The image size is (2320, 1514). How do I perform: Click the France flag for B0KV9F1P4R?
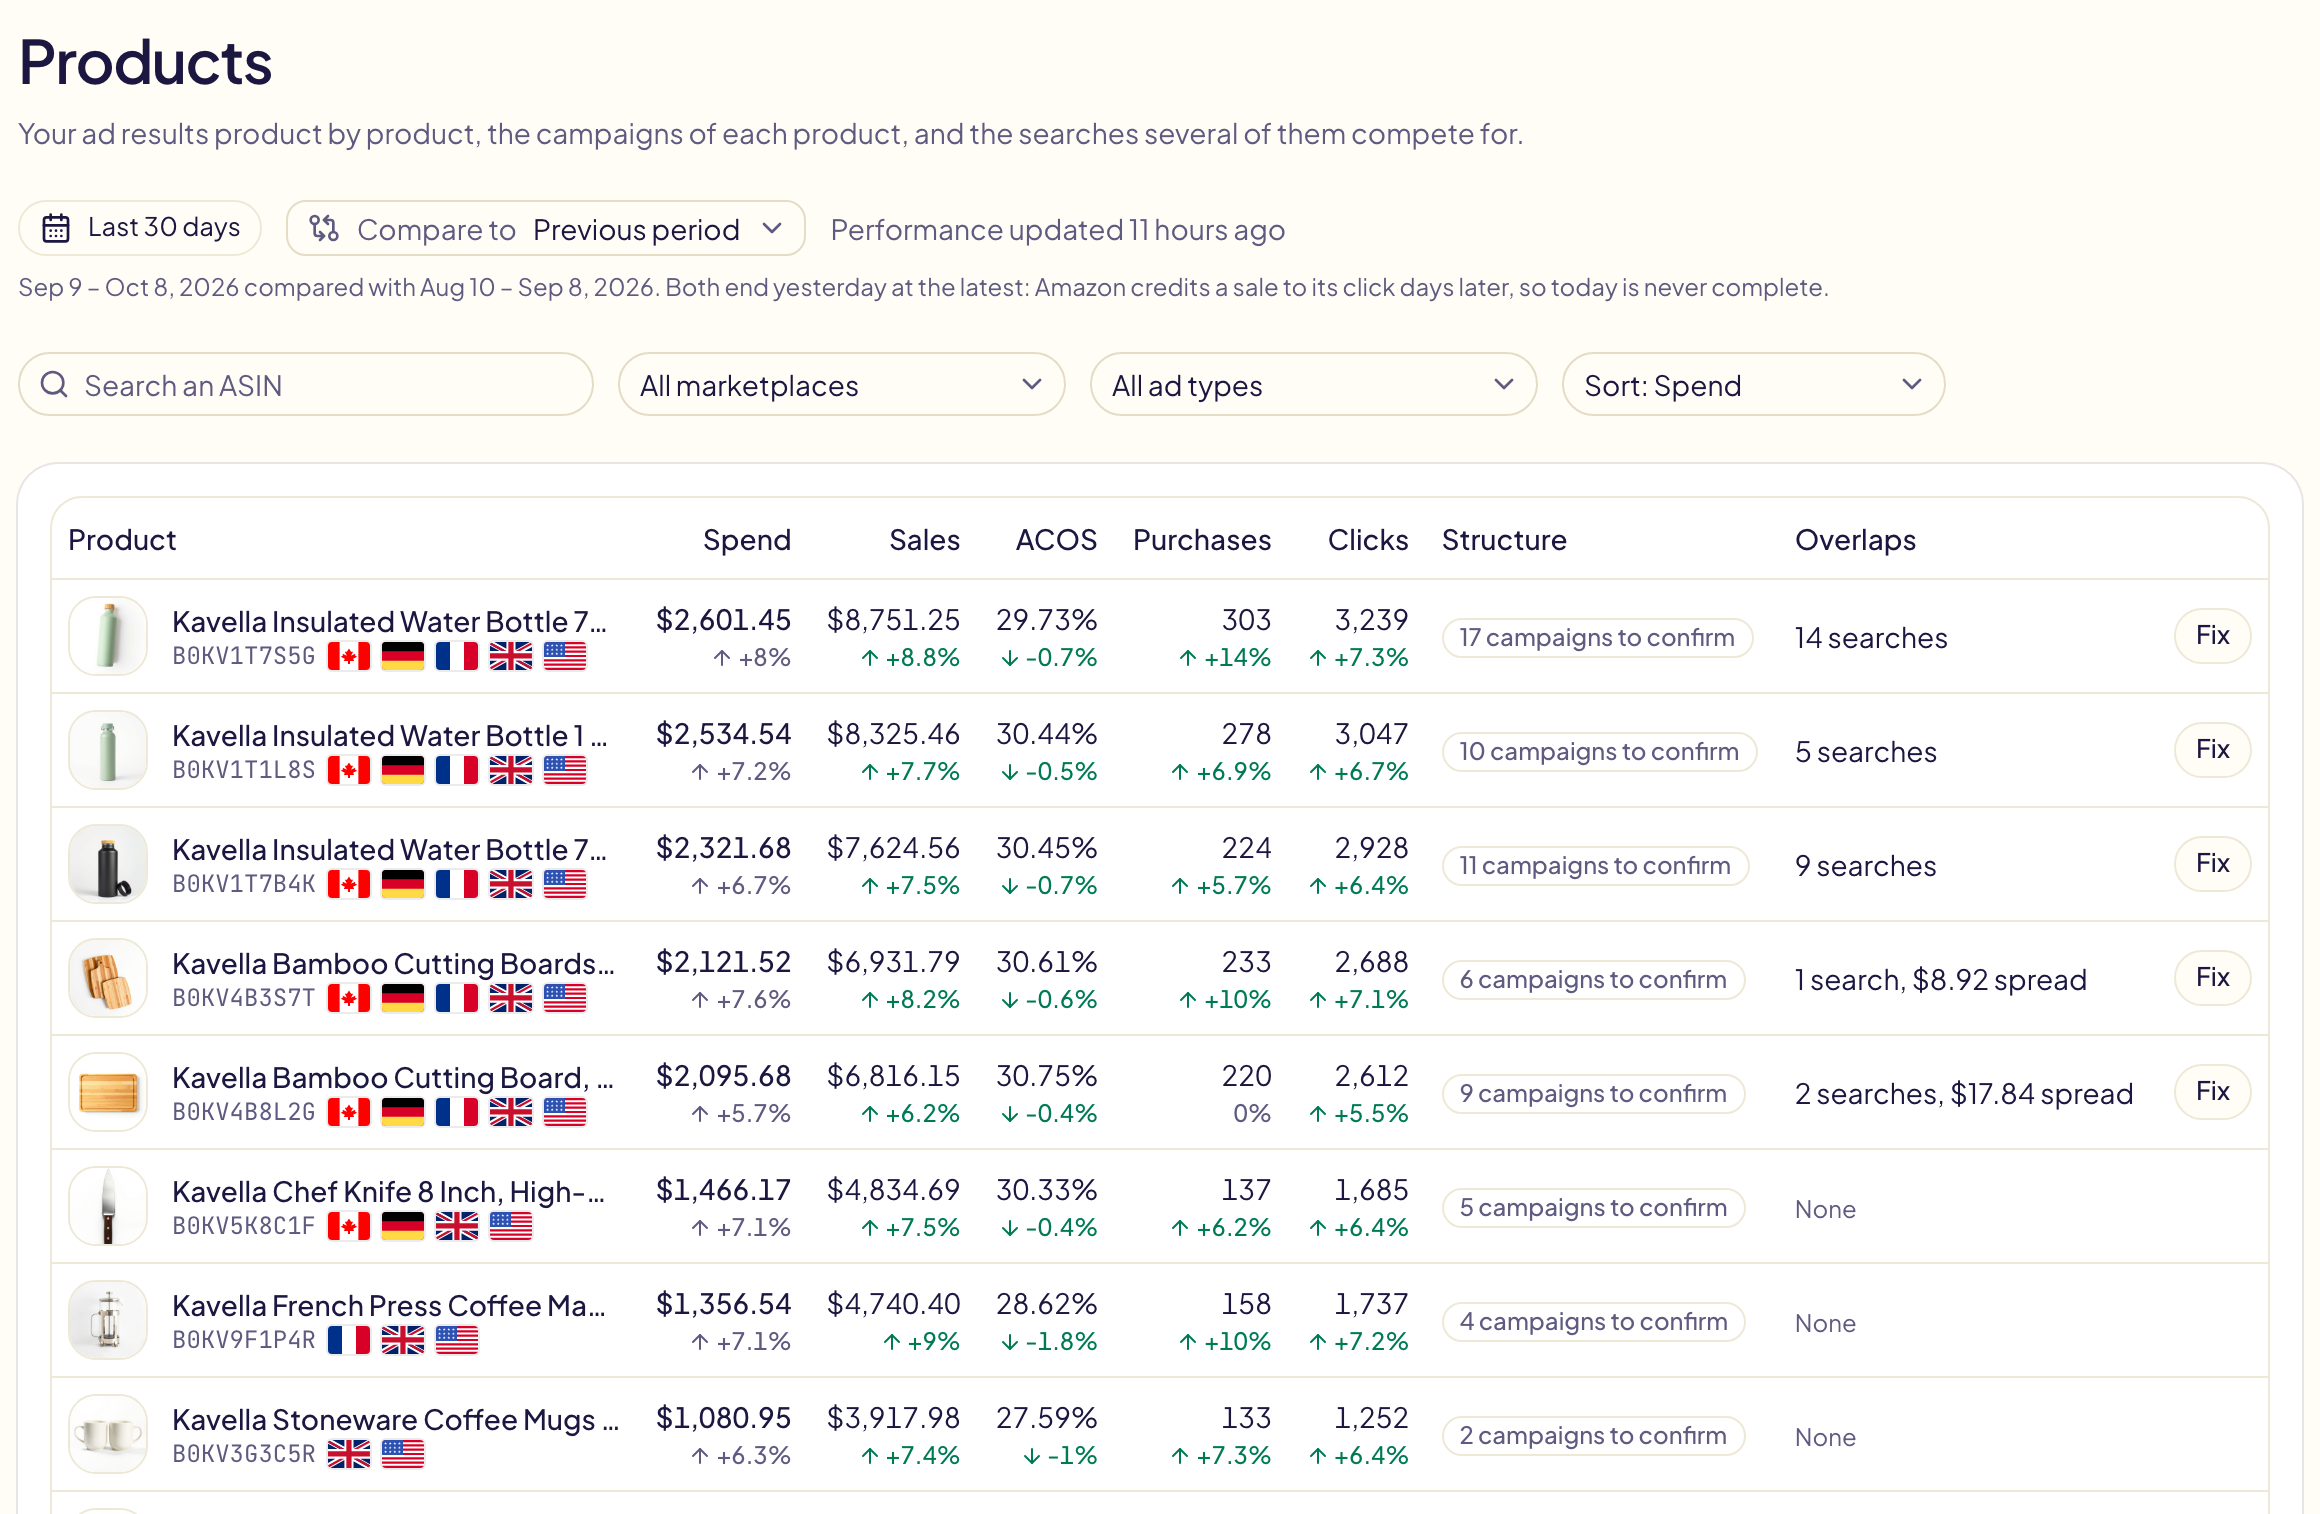349,1341
